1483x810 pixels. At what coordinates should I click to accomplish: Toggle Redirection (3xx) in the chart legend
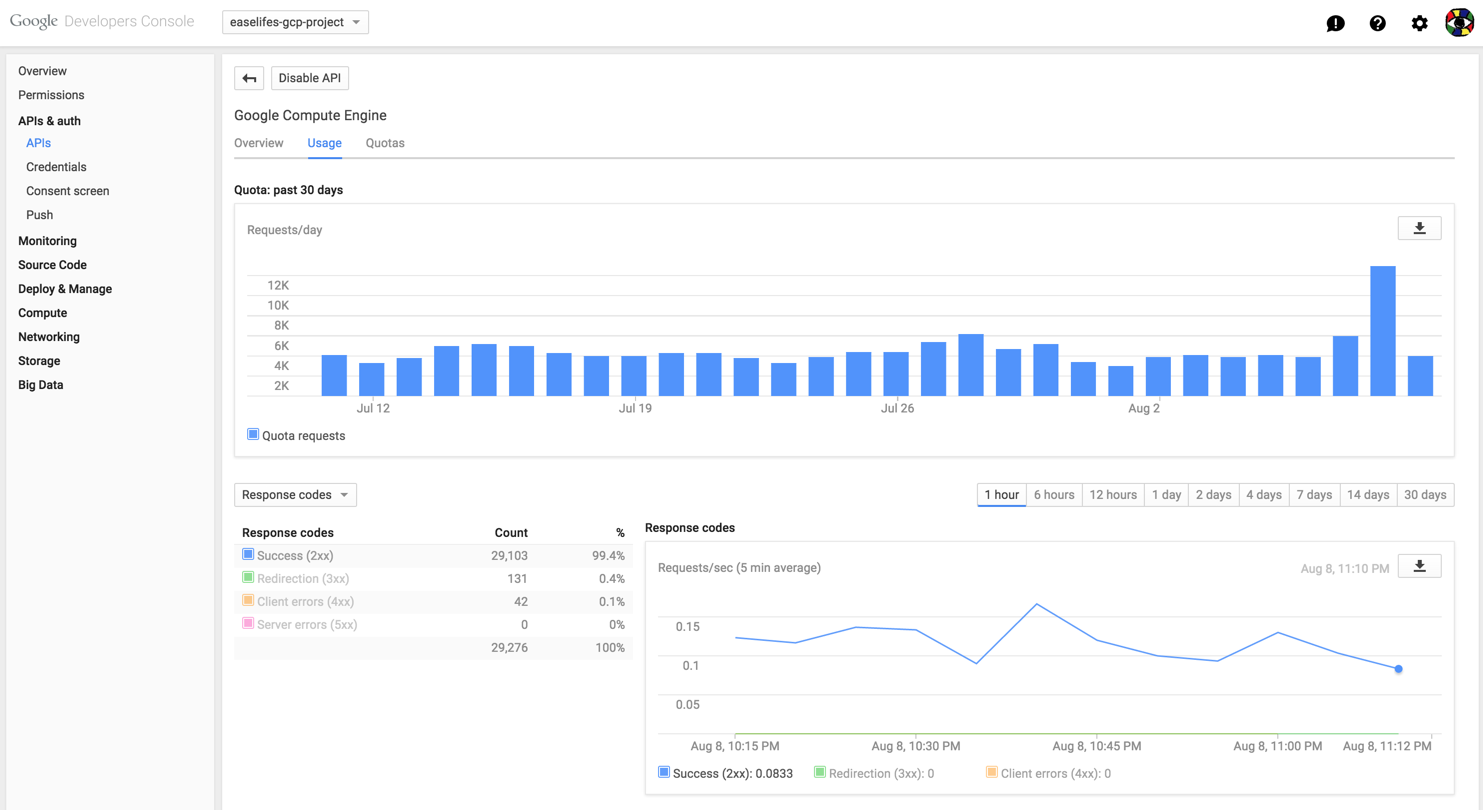click(x=820, y=772)
